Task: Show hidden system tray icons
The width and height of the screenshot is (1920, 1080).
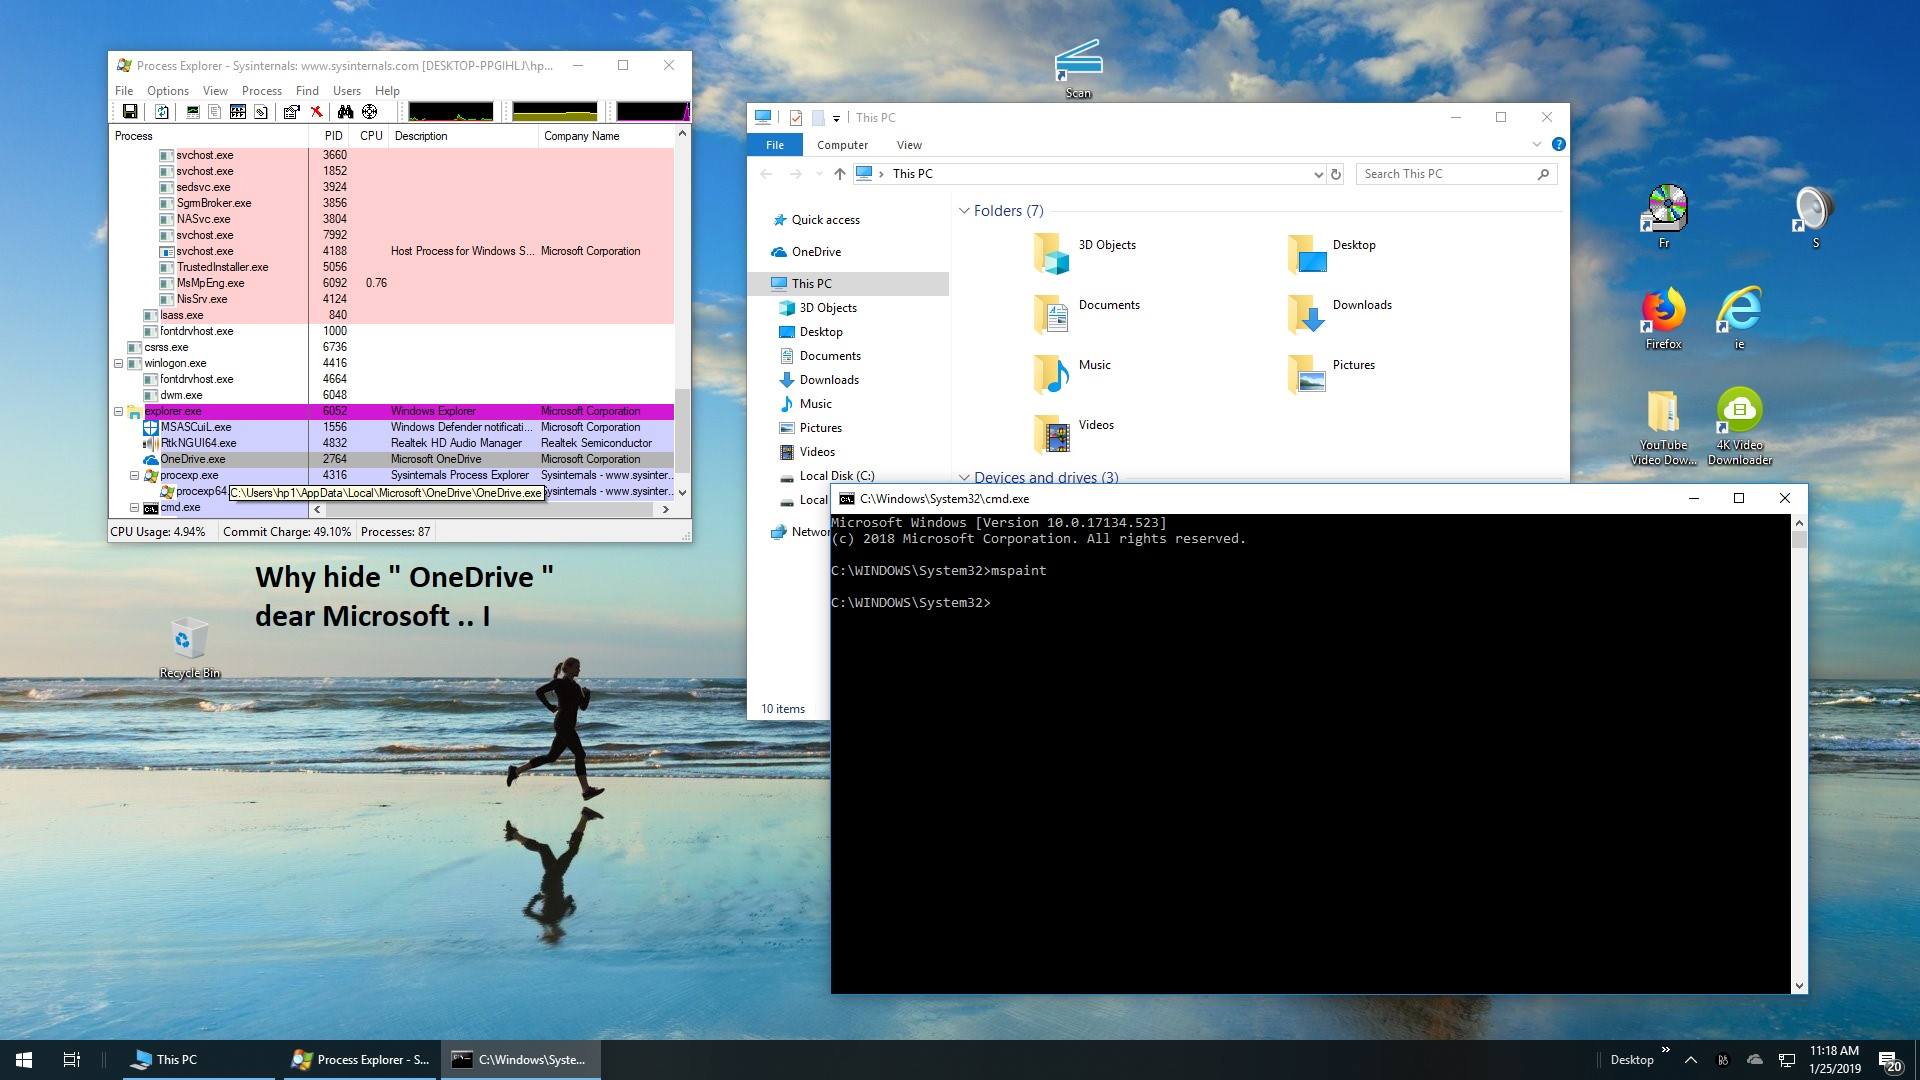Action: coord(1690,1060)
